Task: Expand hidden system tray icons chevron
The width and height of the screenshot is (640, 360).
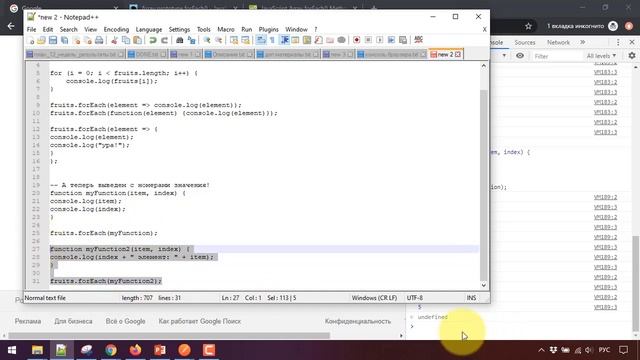Action: click(x=541, y=350)
